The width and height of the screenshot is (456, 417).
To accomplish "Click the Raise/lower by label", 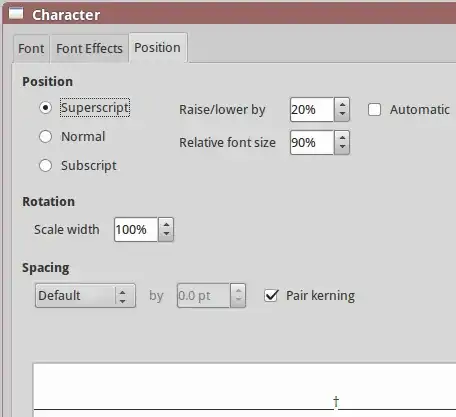I will 222,110.
